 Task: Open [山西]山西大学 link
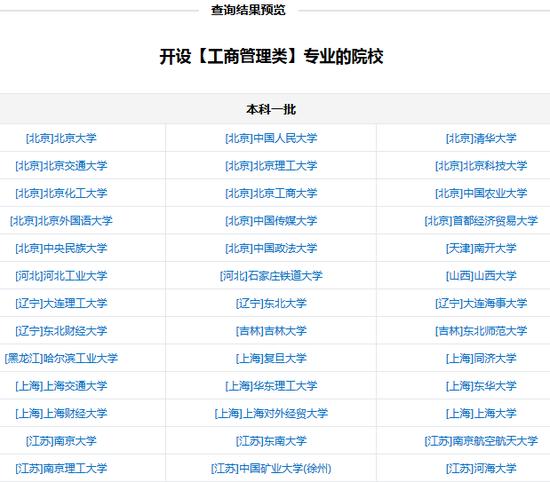click(x=481, y=276)
